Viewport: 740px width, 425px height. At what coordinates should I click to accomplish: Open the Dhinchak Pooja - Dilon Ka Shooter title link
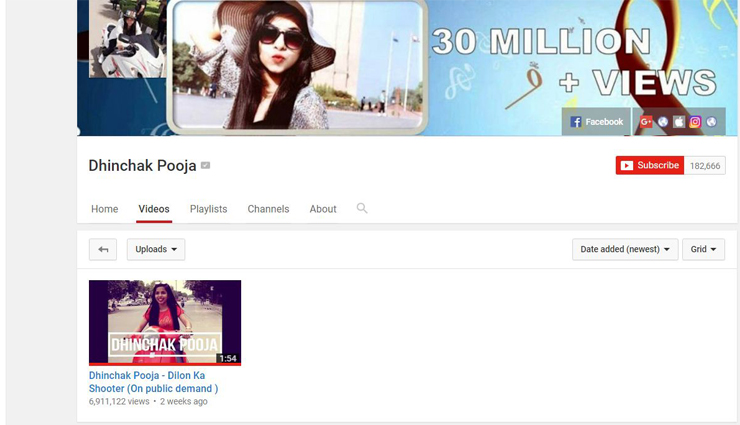[153, 382]
